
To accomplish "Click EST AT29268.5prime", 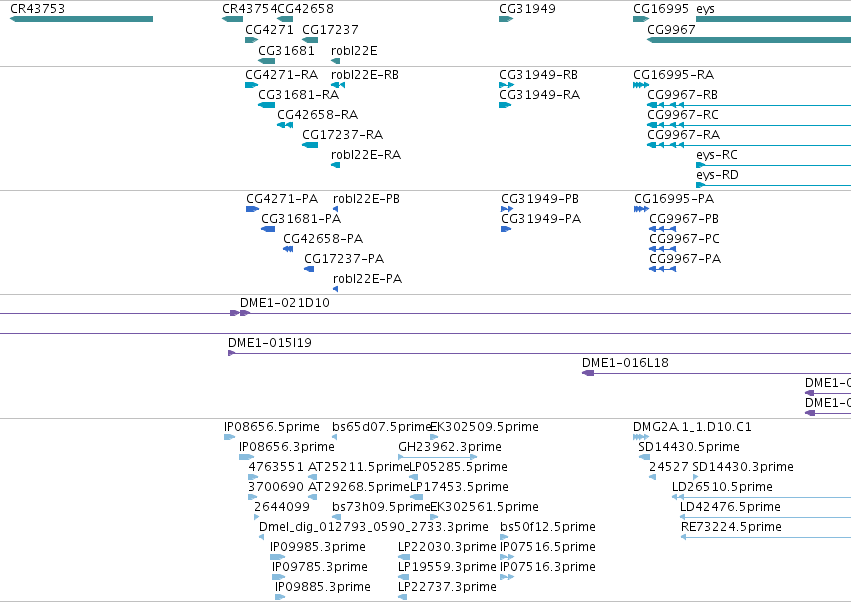I will click(x=313, y=497).
